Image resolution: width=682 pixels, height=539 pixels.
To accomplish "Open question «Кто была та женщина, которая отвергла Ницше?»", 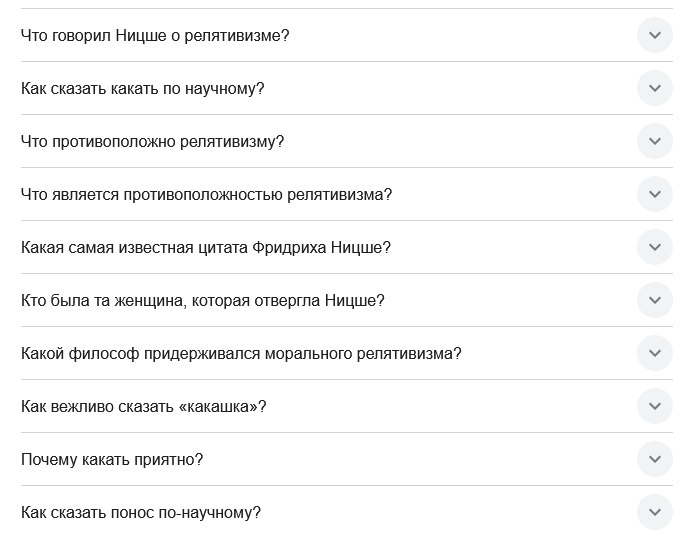I will point(202,300).
